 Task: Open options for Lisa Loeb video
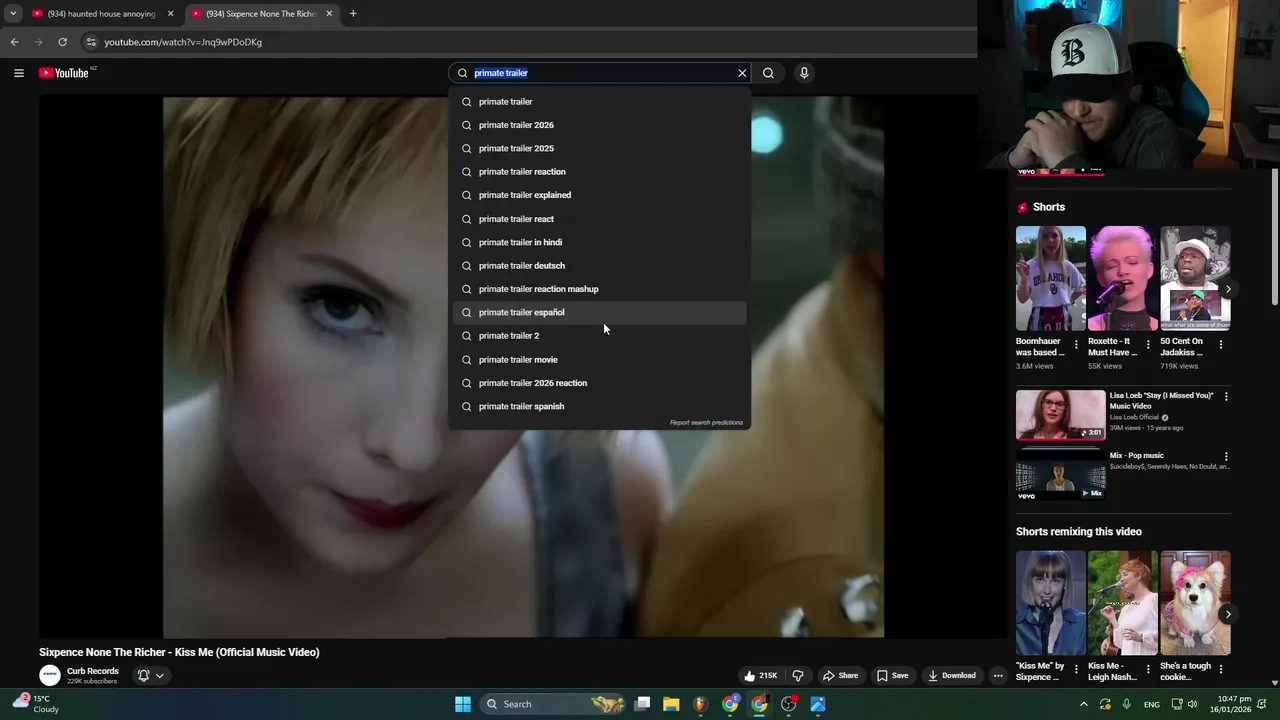pyautogui.click(x=1226, y=397)
